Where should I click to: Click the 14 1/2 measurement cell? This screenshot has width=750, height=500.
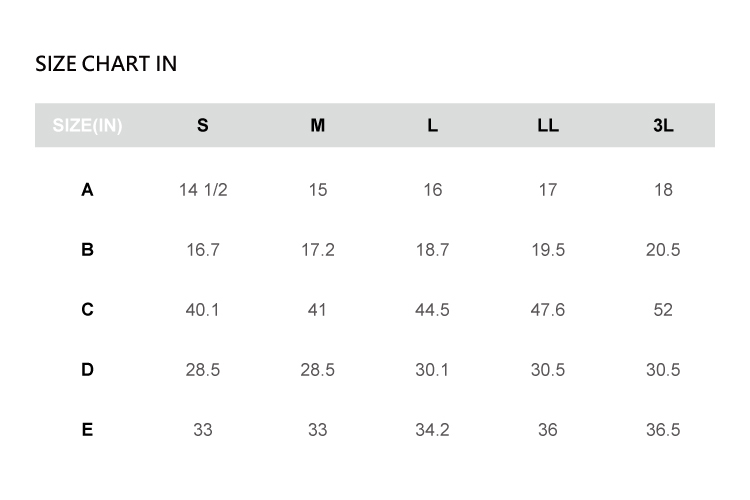click(x=203, y=190)
